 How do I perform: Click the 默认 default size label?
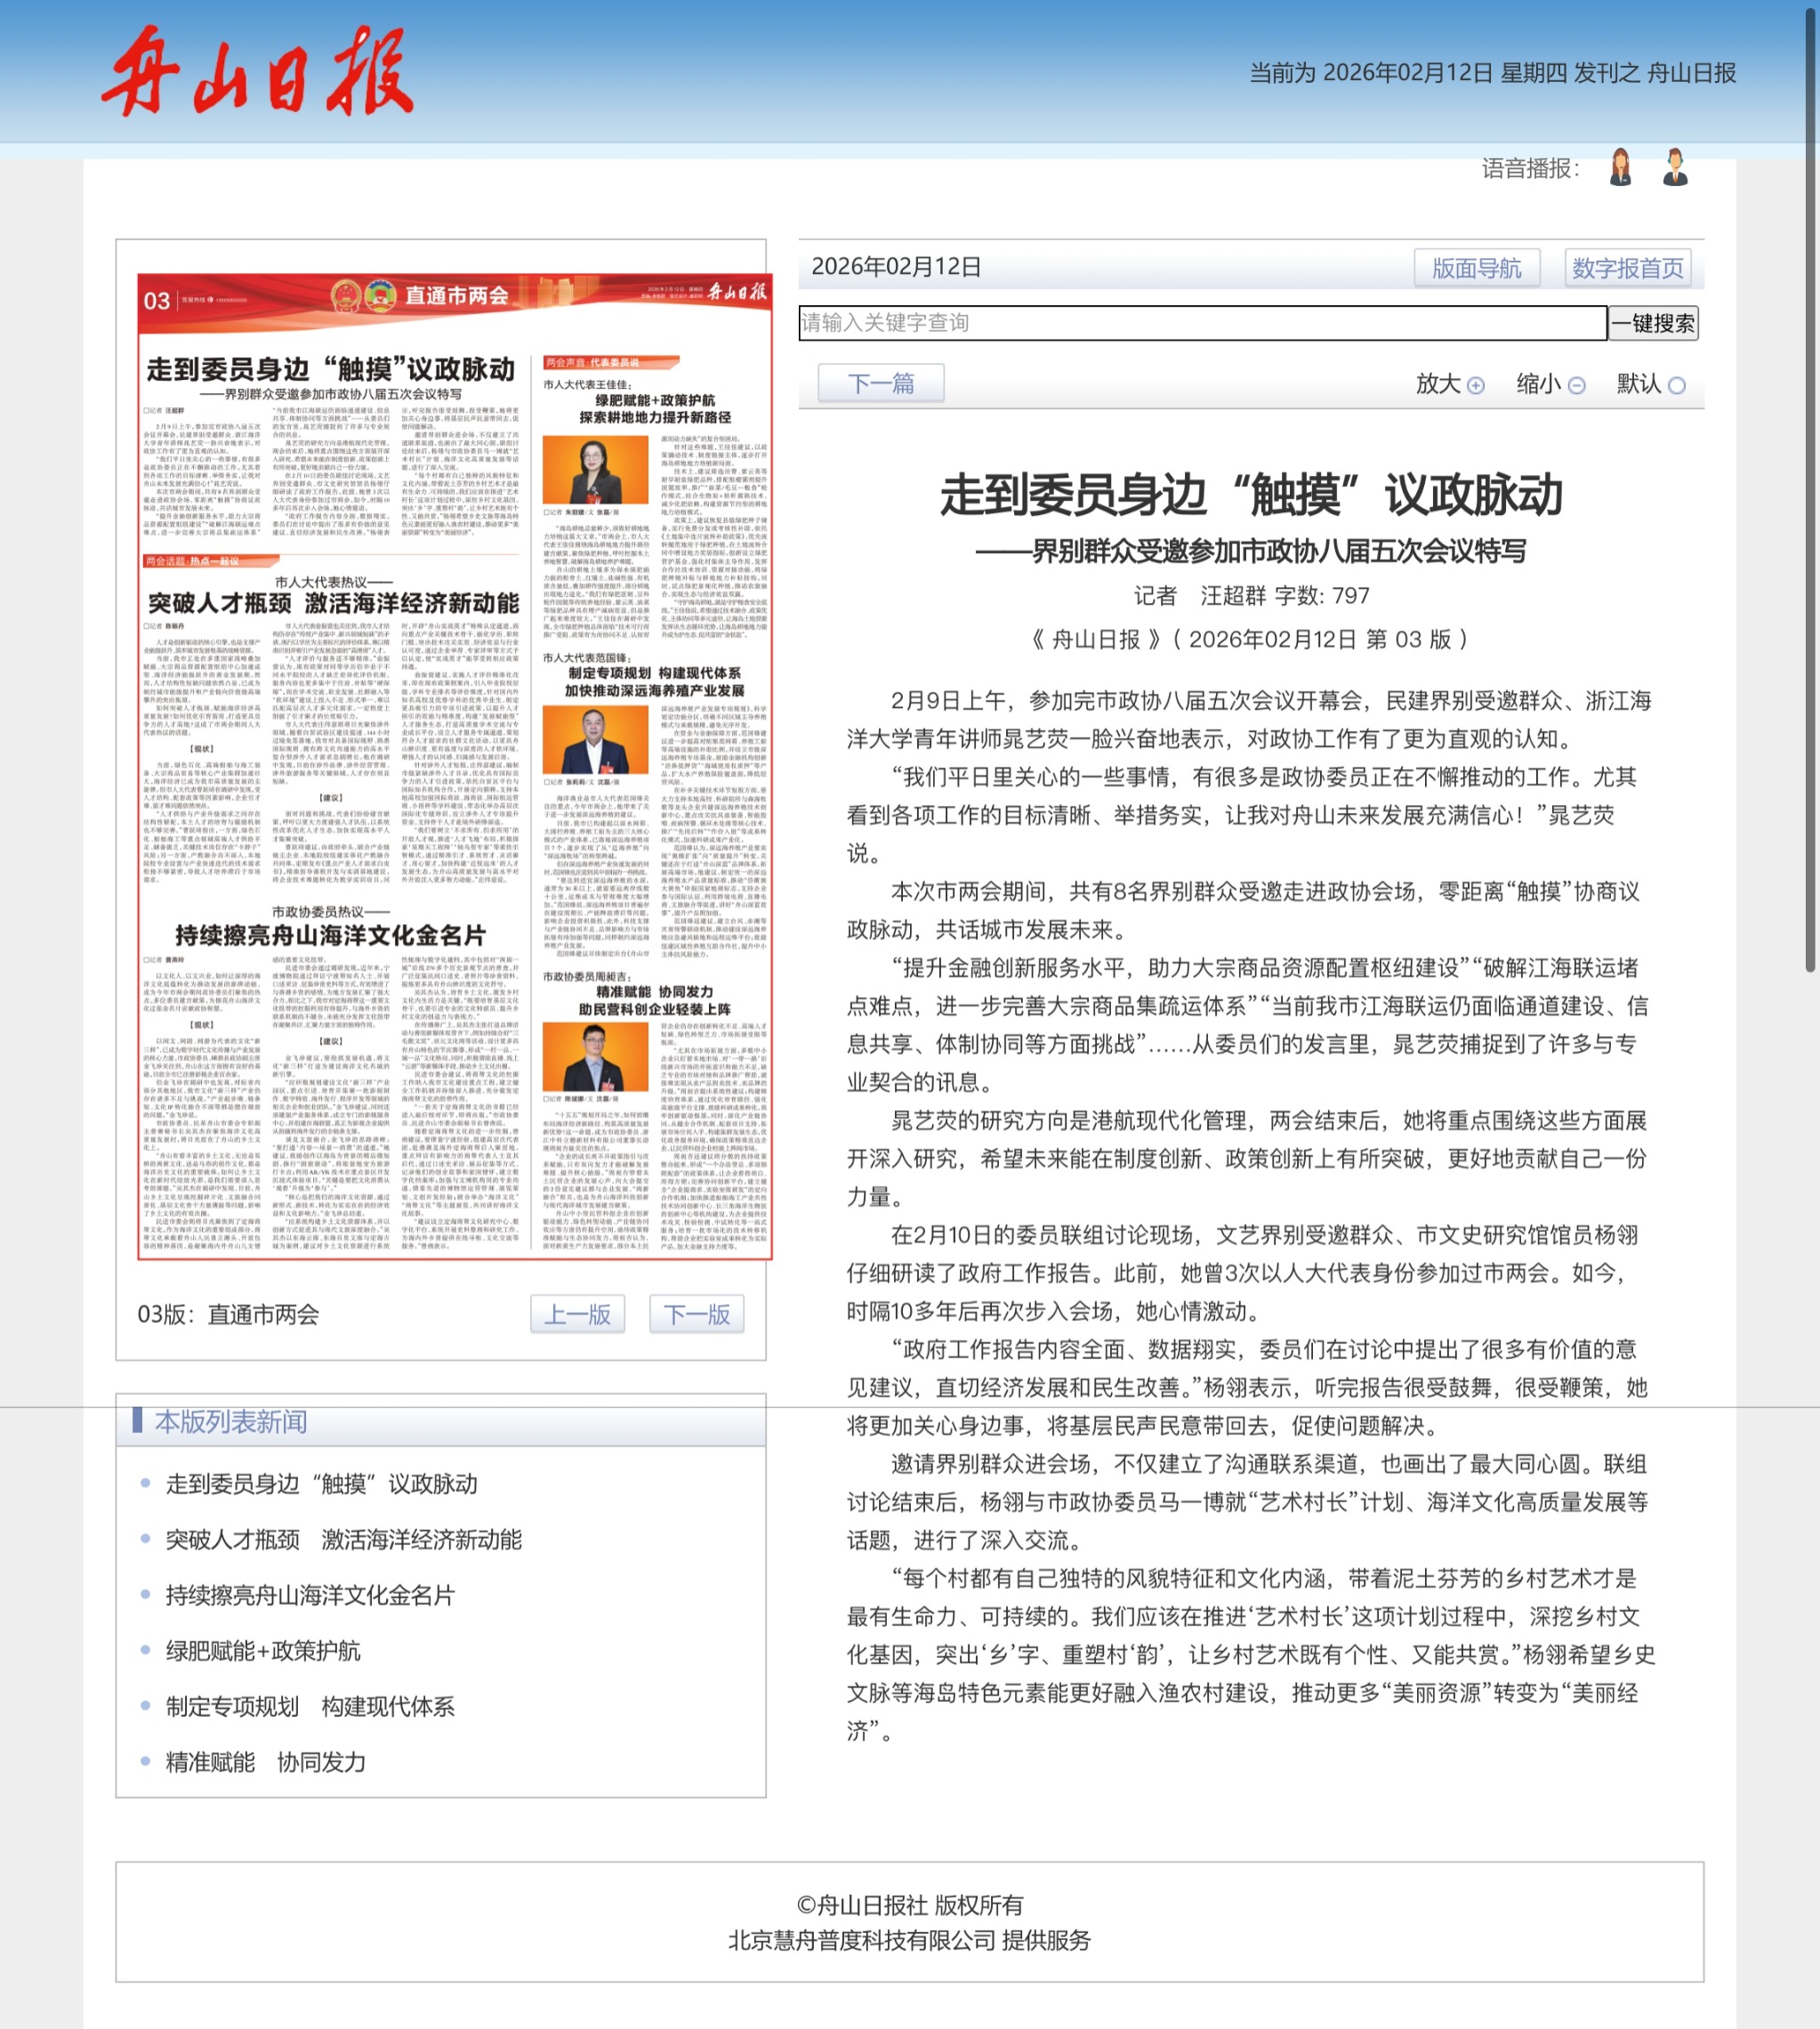1639,384
